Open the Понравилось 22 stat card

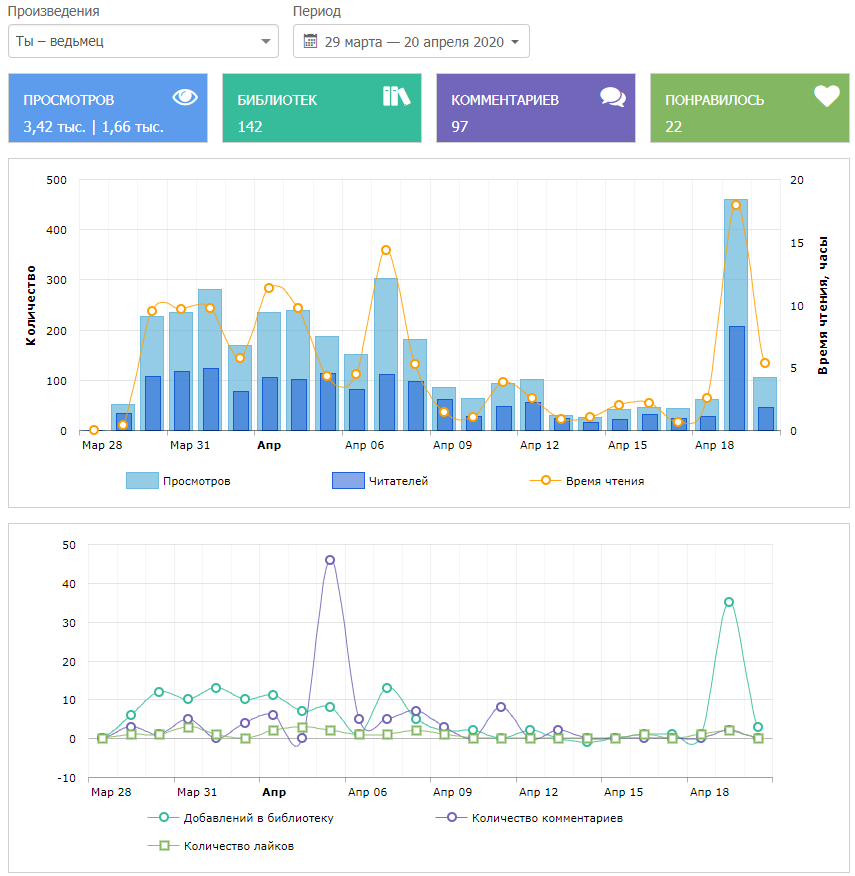click(750, 108)
